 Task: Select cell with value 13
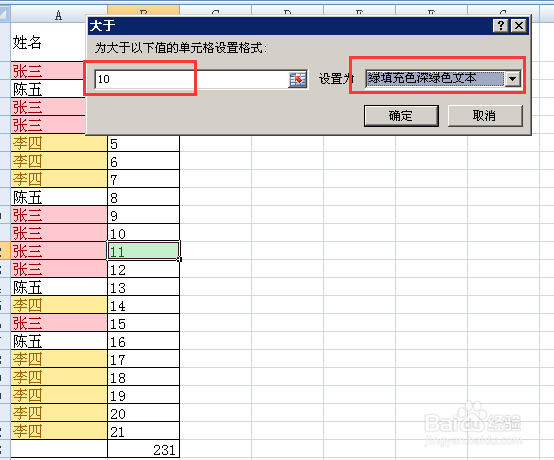click(x=143, y=287)
